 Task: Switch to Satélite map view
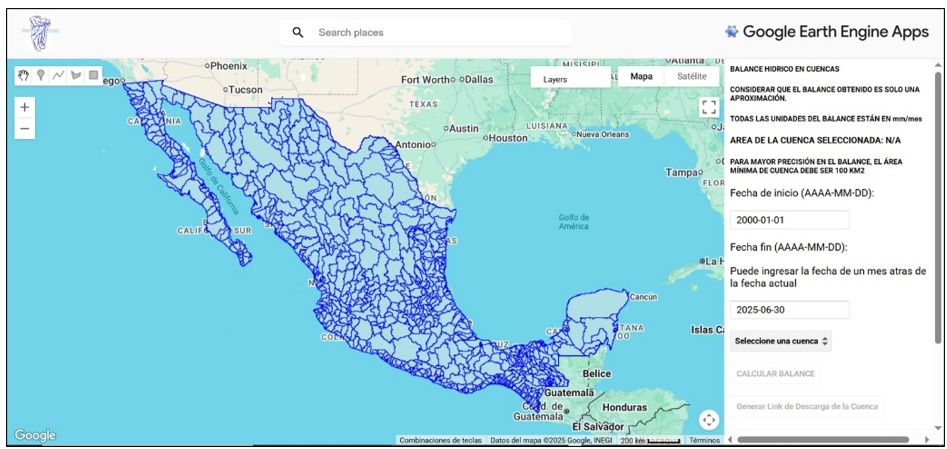[x=691, y=77]
